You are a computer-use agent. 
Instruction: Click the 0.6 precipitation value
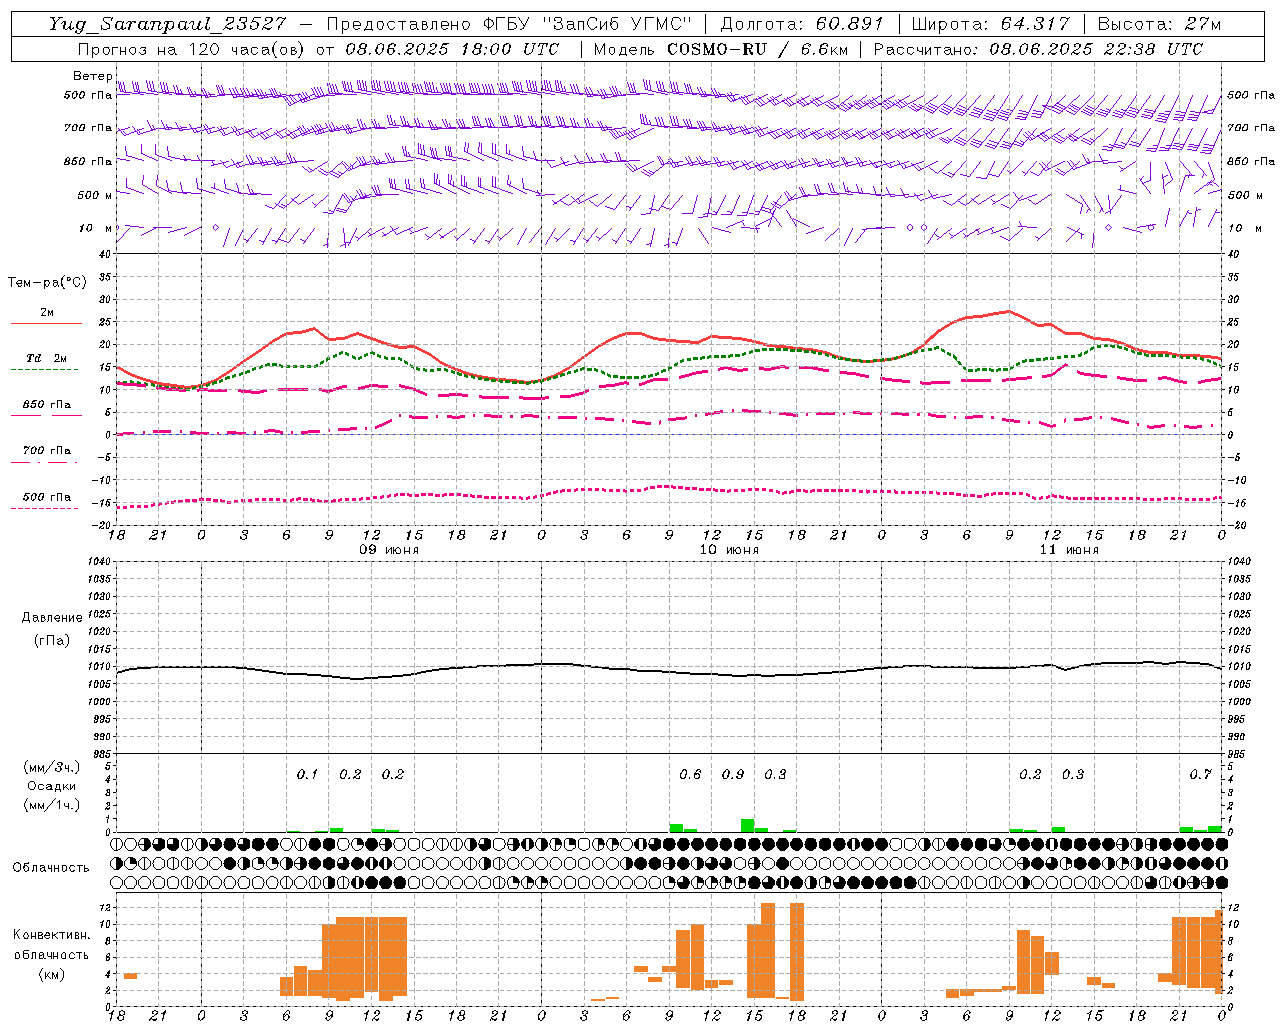click(x=690, y=775)
